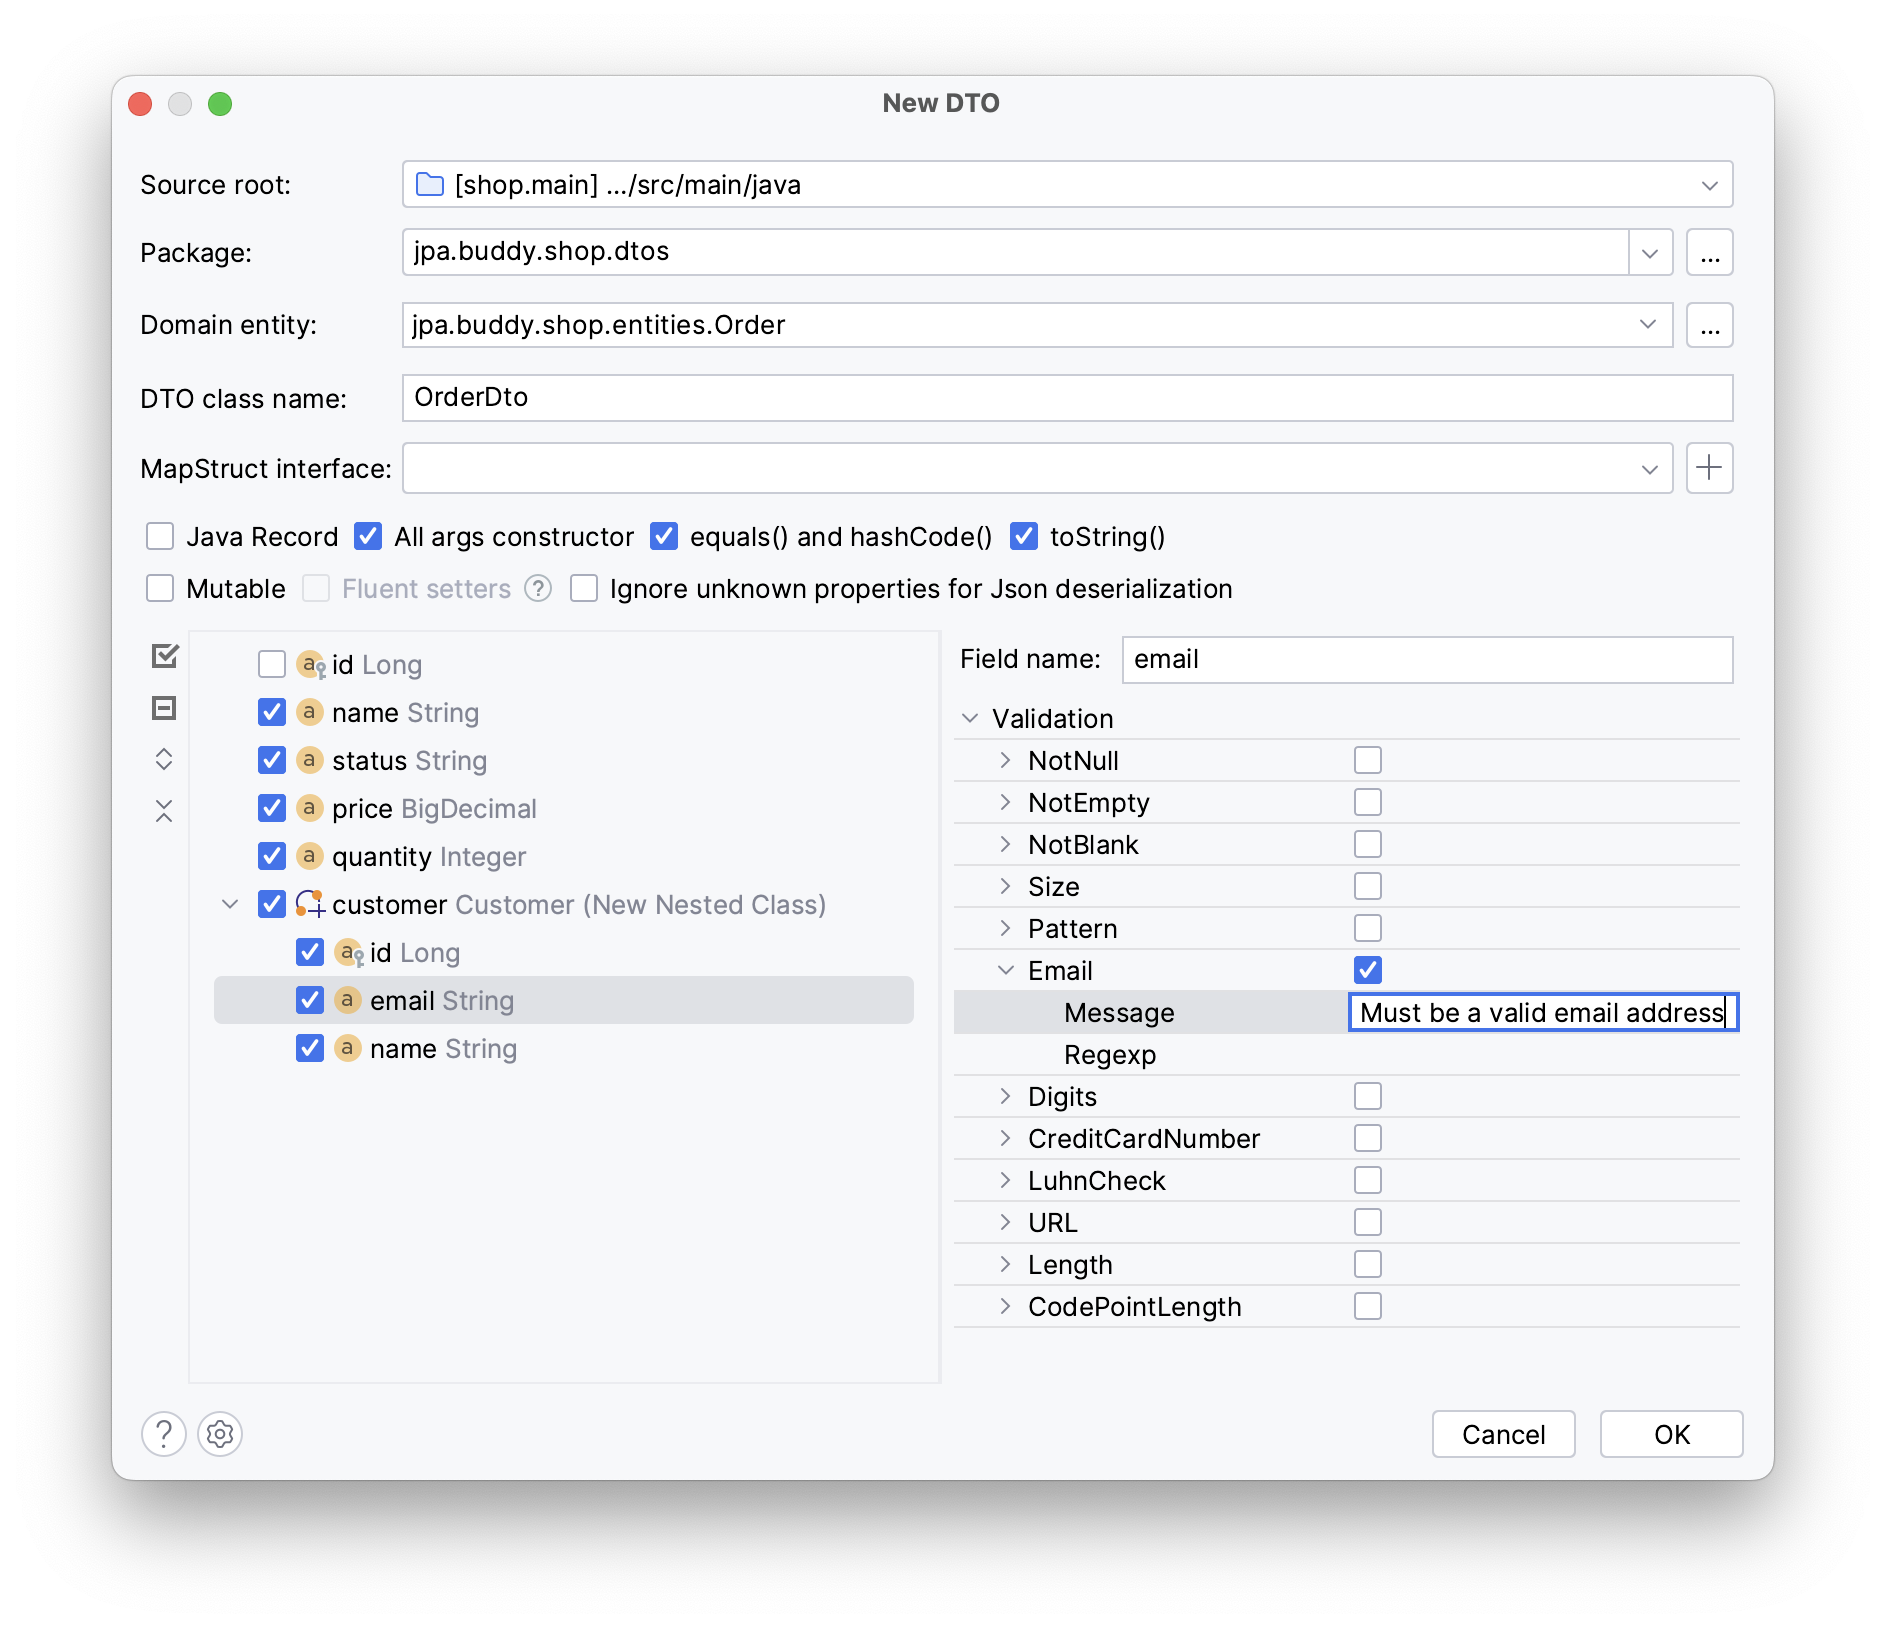Click the Email Message input field
Screen dimensions: 1886x1628
tap(1543, 1012)
